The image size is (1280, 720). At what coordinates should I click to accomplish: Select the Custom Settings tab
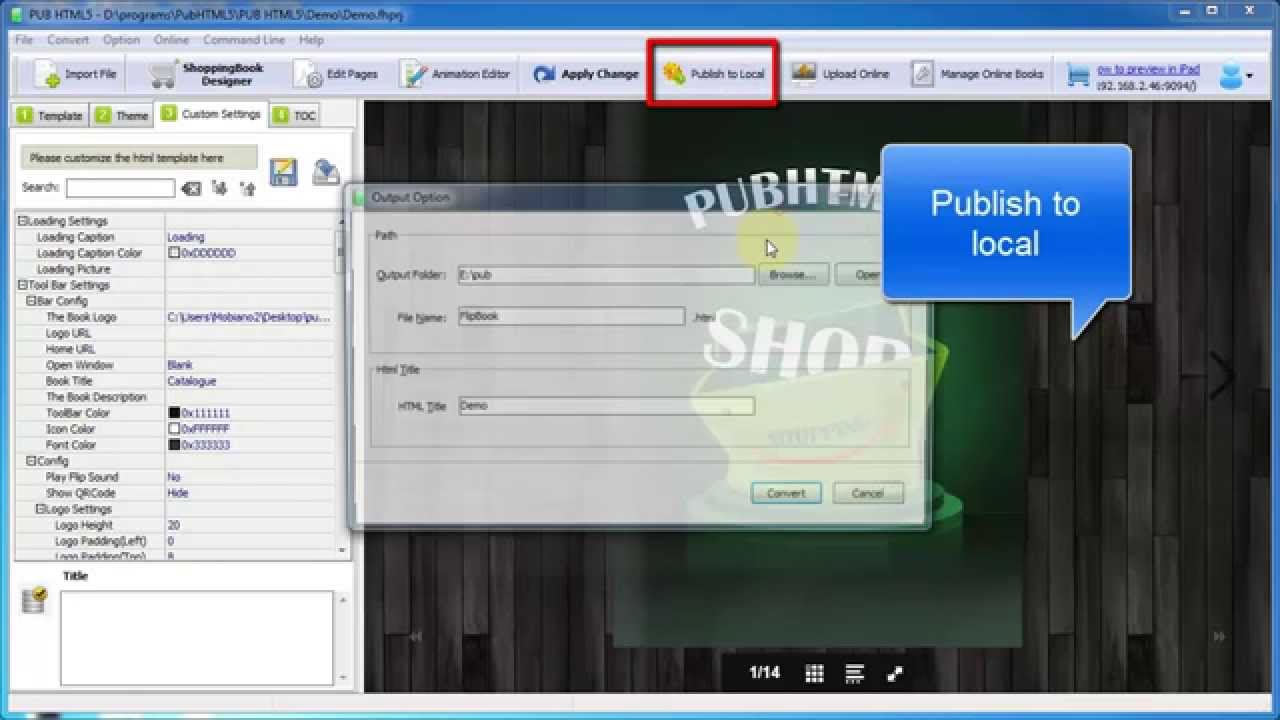(x=211, y=114)
